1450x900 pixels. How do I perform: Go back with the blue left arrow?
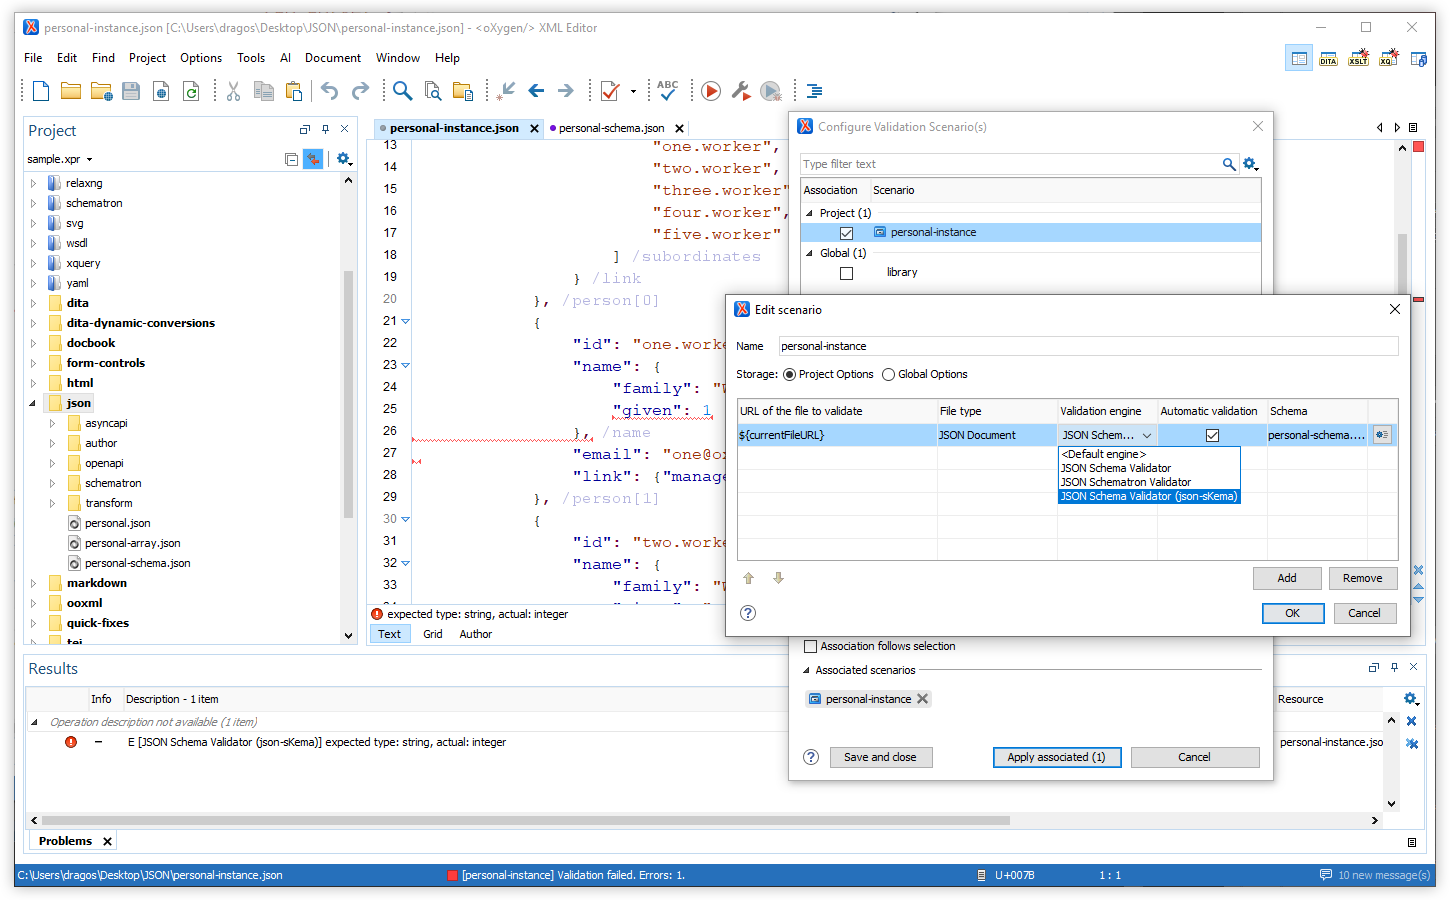click(x=536, y=91)
